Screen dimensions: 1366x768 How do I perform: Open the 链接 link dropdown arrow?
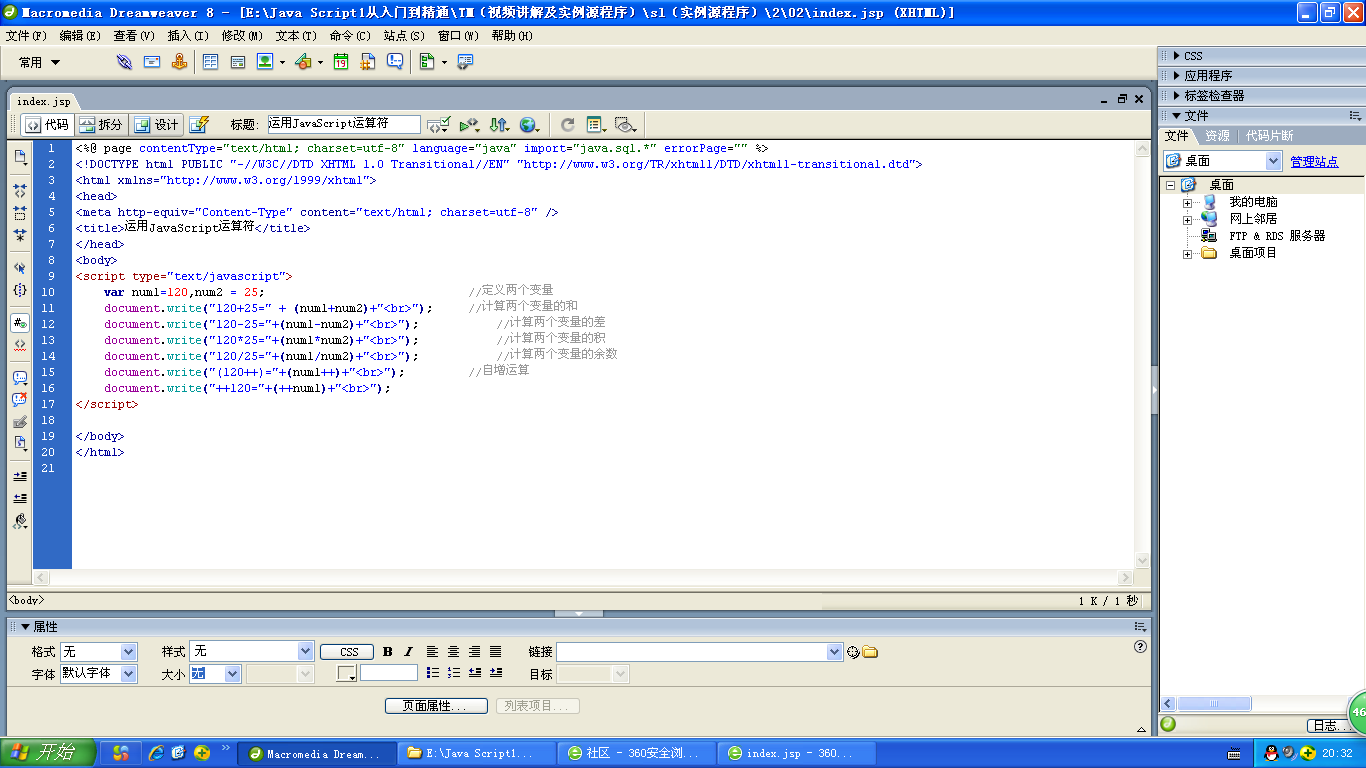835,651
